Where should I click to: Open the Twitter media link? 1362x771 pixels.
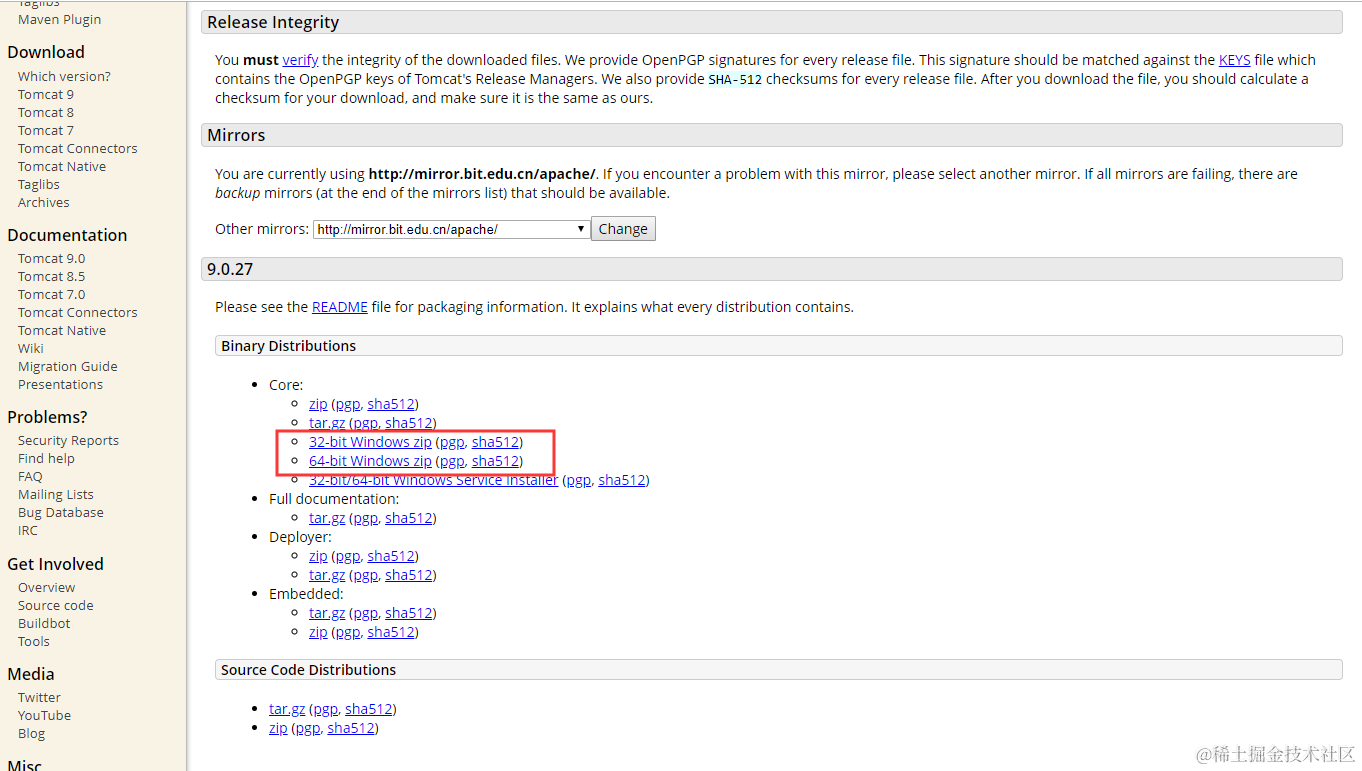point(39,697)
